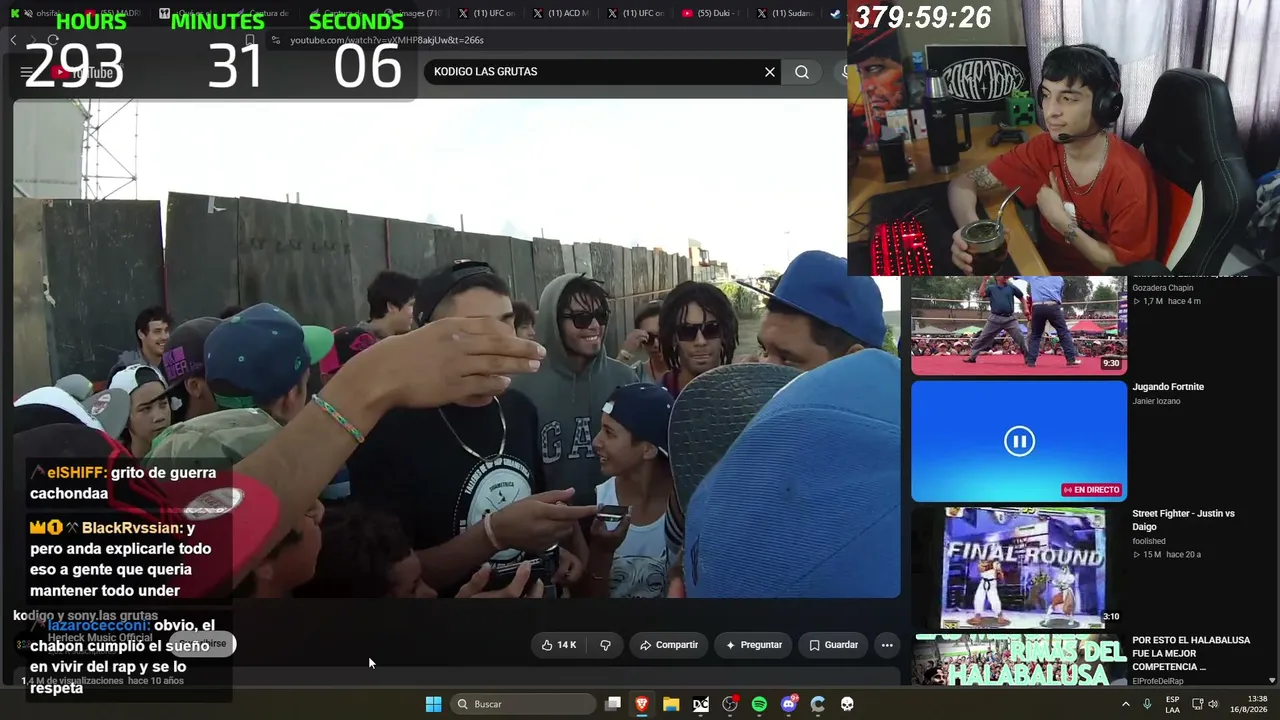Click the microphone tray icon
The height and width of the screenshot is (720, 1280).
[x=1147, y=704]
